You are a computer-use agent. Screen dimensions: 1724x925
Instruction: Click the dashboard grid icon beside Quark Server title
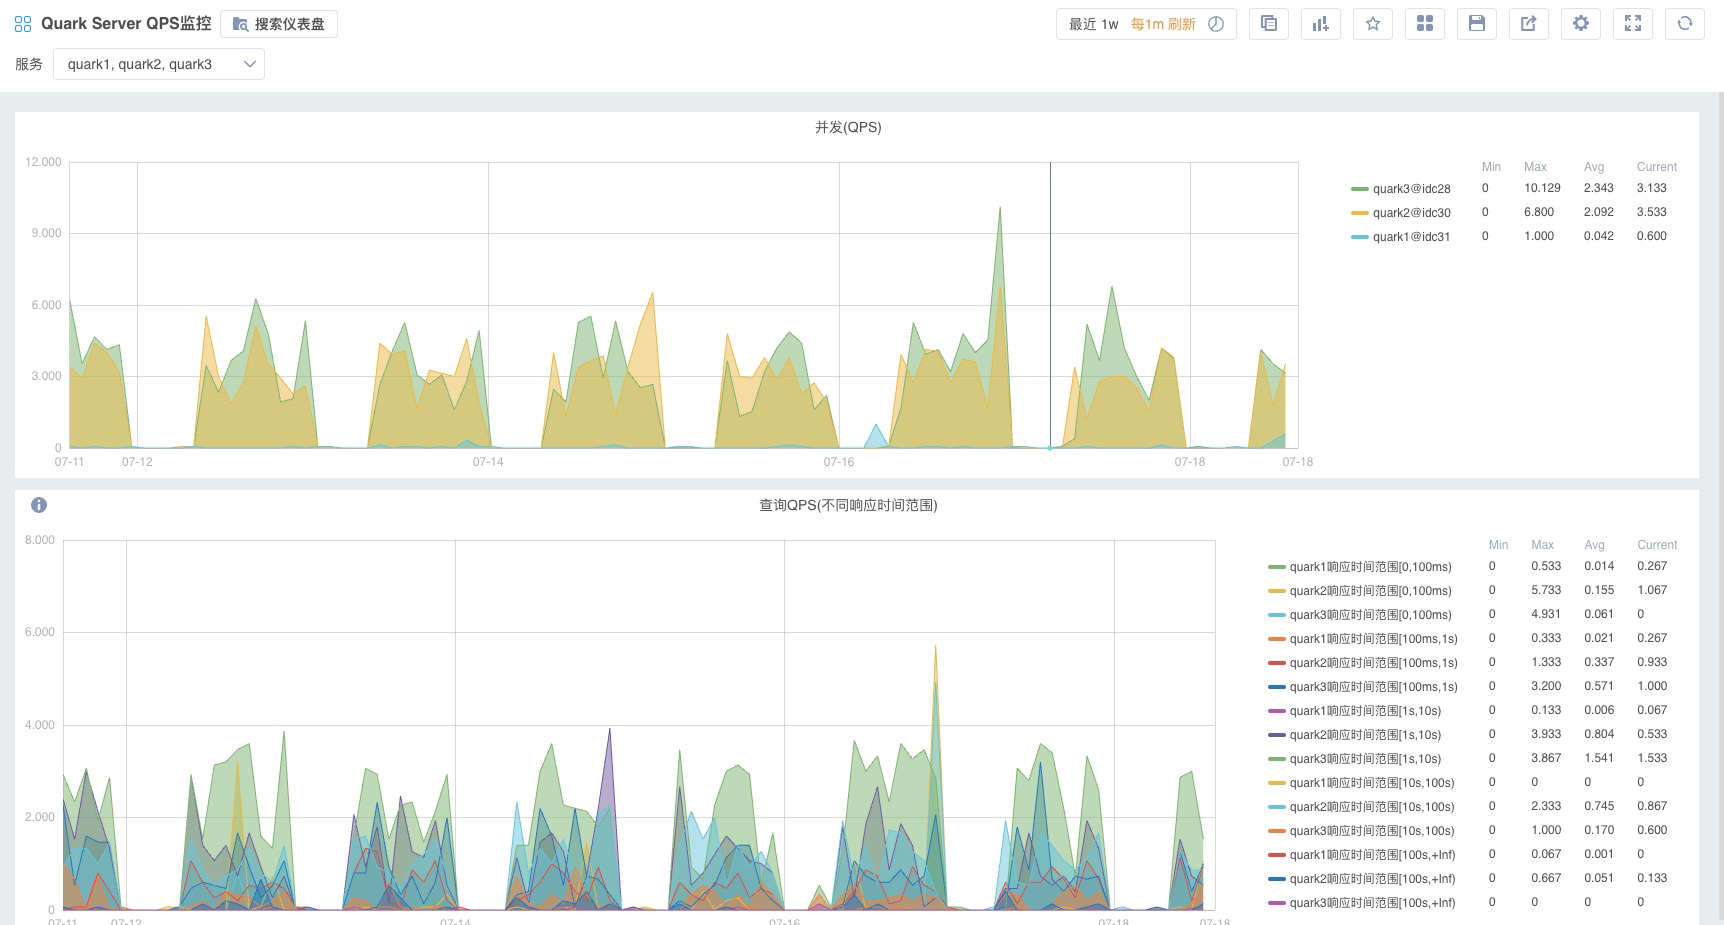click(x=23, y=24)
